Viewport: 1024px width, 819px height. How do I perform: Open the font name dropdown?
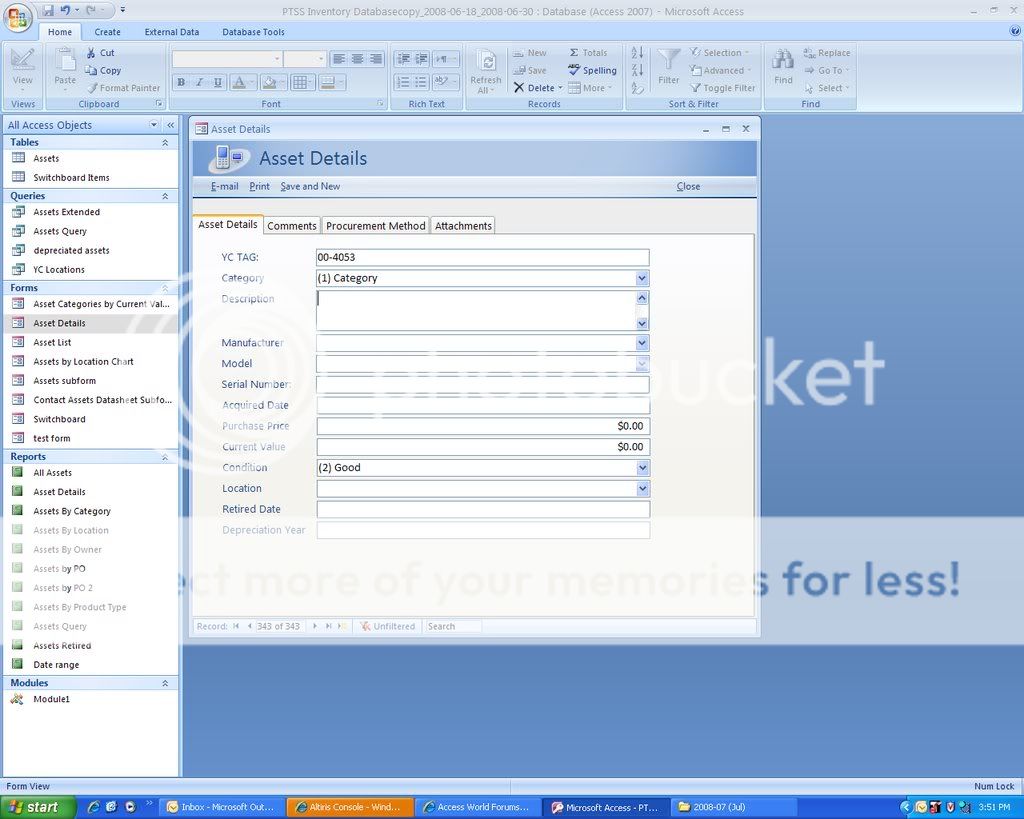[277, 59]
